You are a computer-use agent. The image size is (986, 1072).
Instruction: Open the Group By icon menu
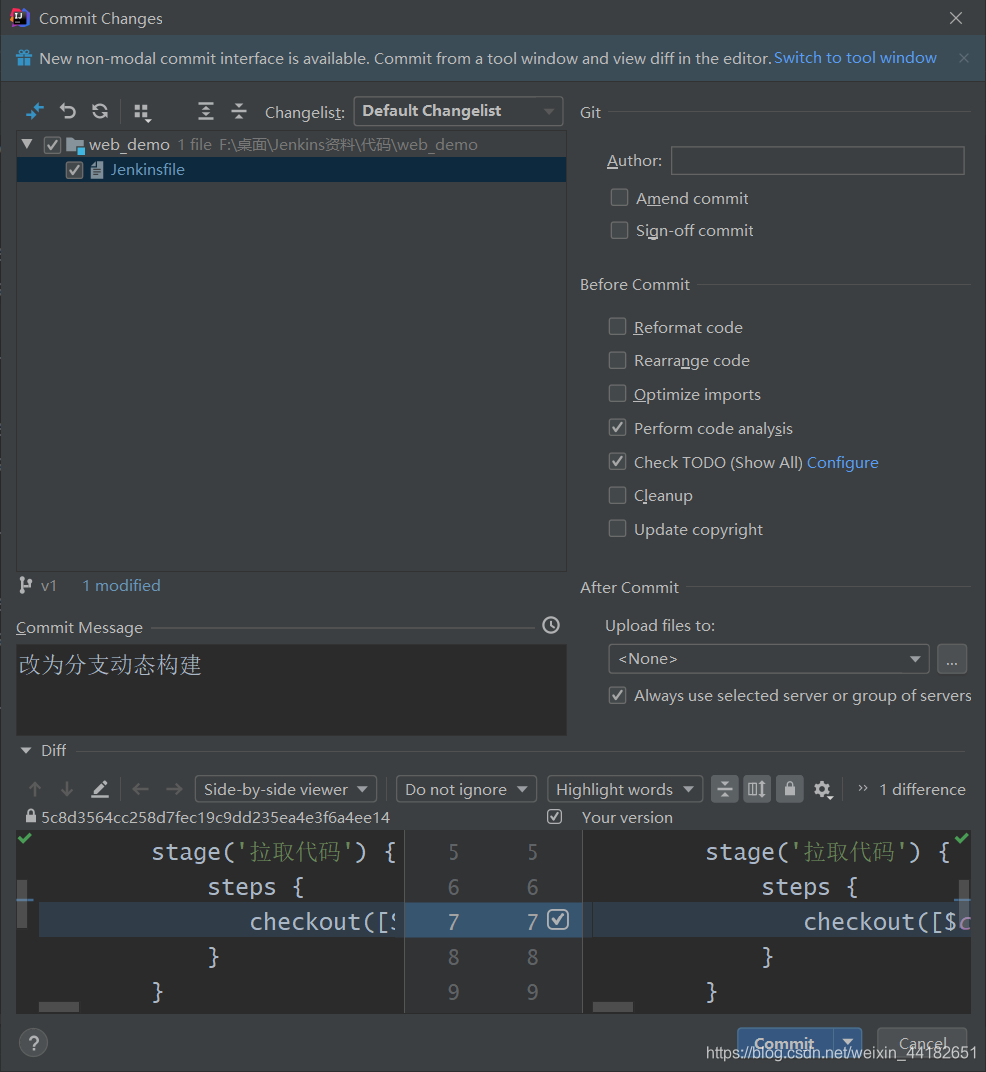click(x=142, y=112)
